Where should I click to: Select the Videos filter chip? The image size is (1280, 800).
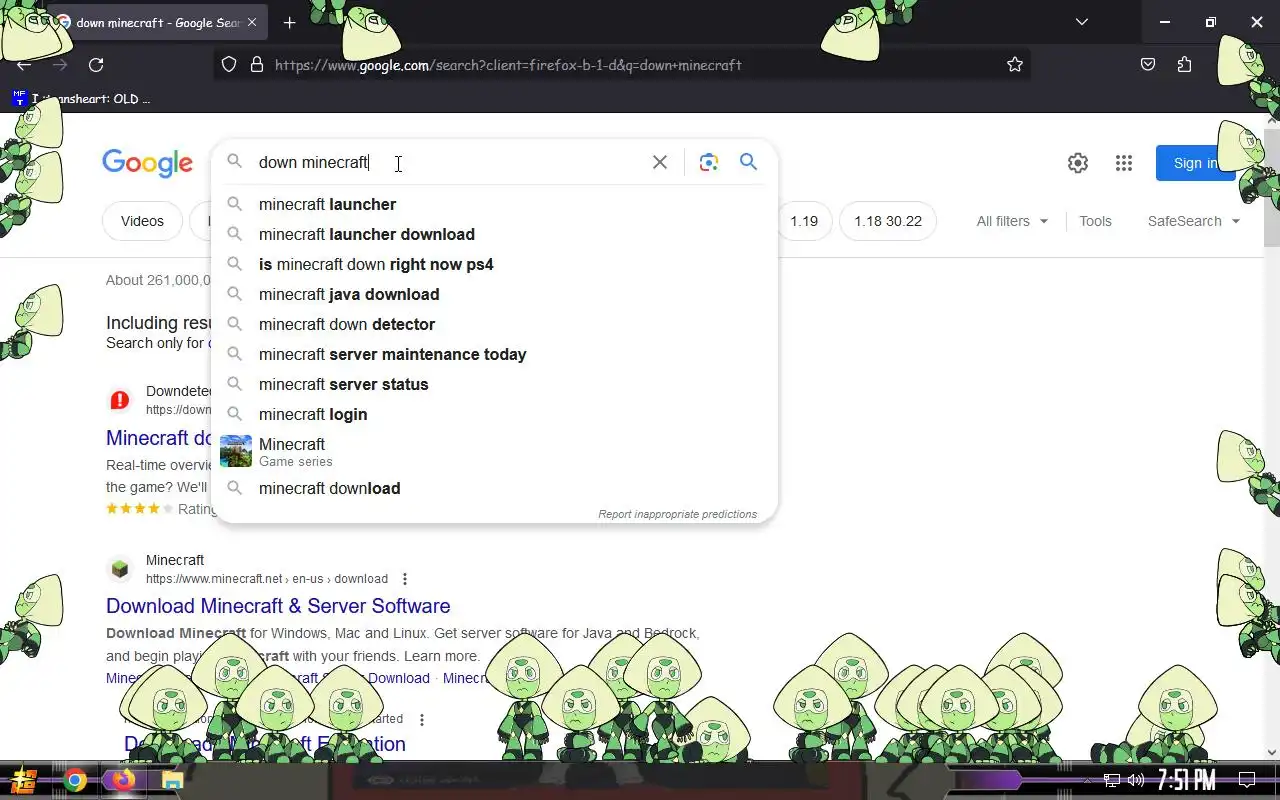pos(142,221)
